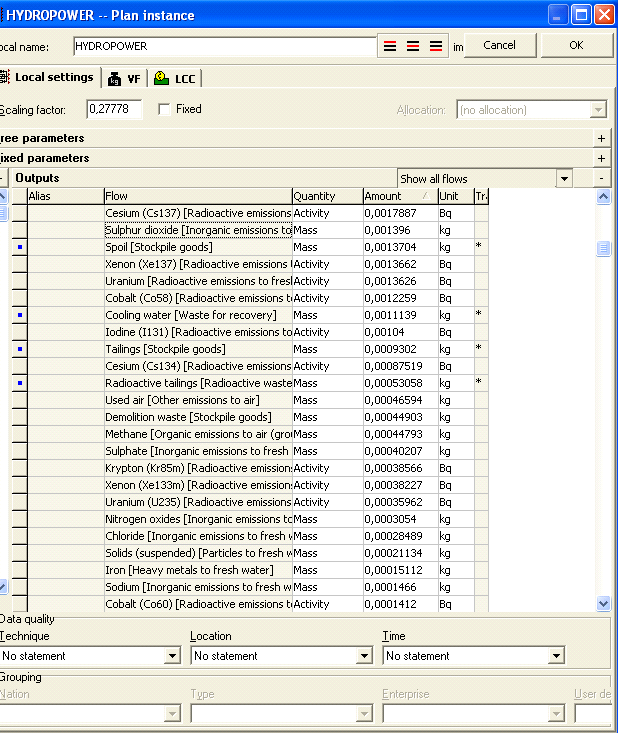Click the middle red-lines alignment icon
Image resolution: width=618 pixels, height=733 pixels.
point(413,46)
